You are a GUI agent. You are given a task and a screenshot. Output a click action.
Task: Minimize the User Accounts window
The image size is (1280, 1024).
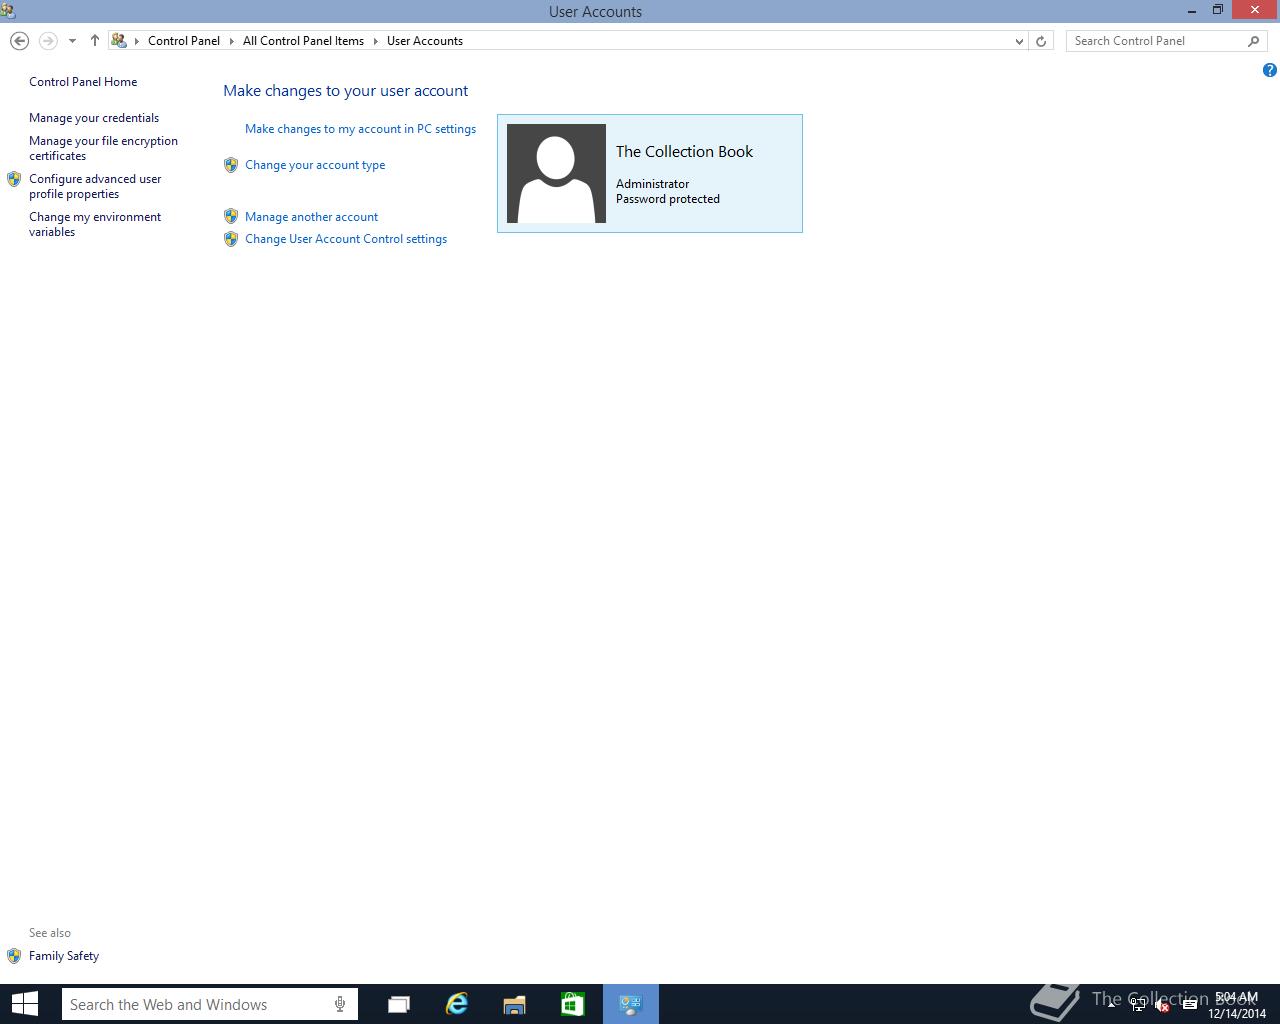1192,11
